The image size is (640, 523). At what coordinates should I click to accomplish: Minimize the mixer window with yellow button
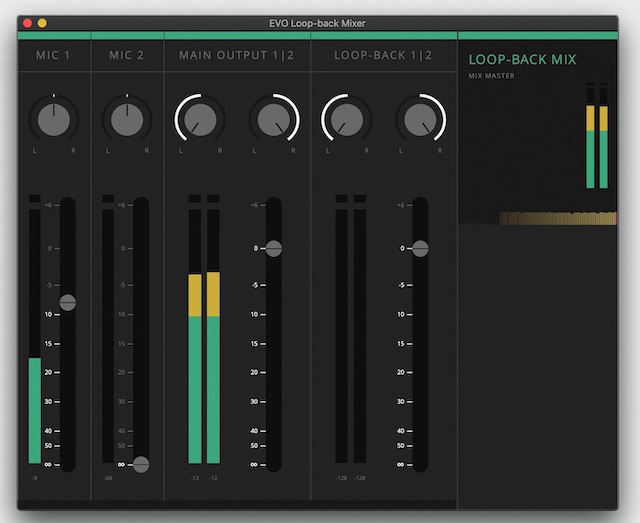pos(42,23)
